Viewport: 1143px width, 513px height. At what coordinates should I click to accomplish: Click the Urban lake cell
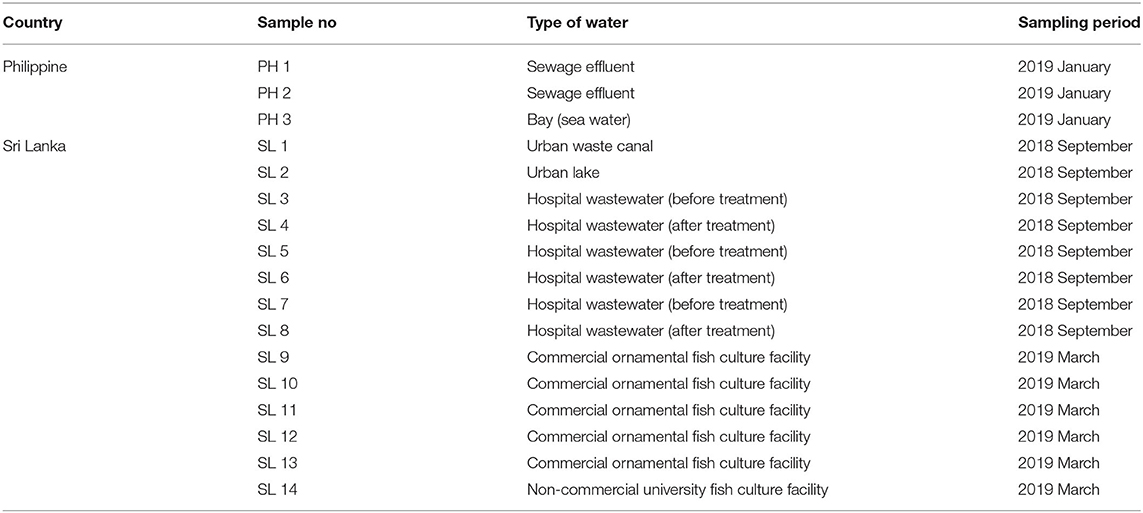(x=565, y=173)
